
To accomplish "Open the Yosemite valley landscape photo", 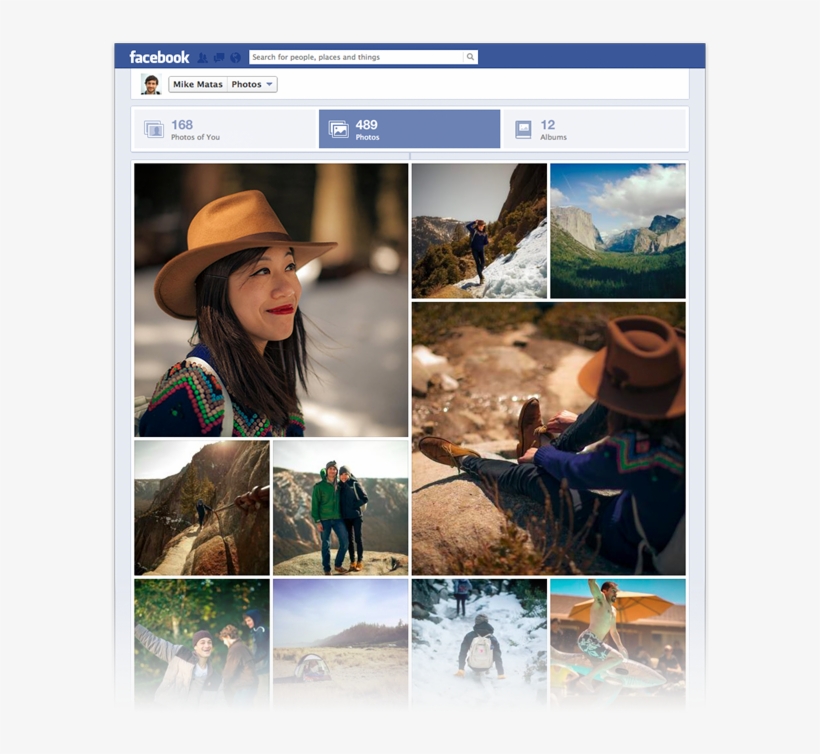I will coord(617,231).
